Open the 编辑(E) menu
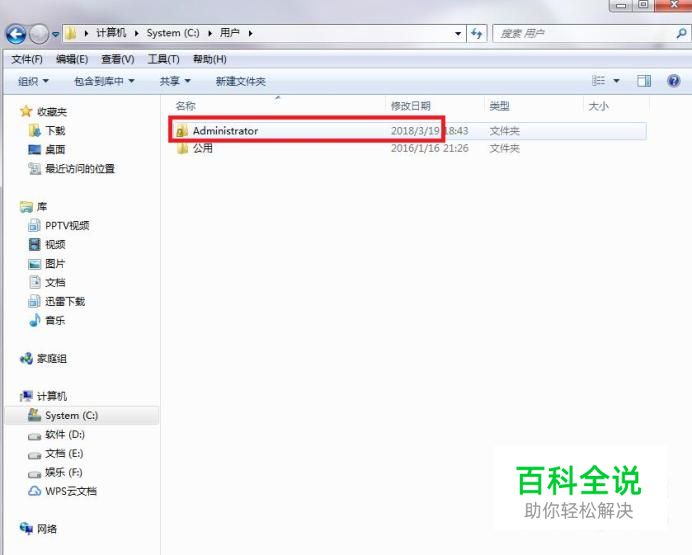The height and width of the screenshot is (555, 692). pos(72,59)
